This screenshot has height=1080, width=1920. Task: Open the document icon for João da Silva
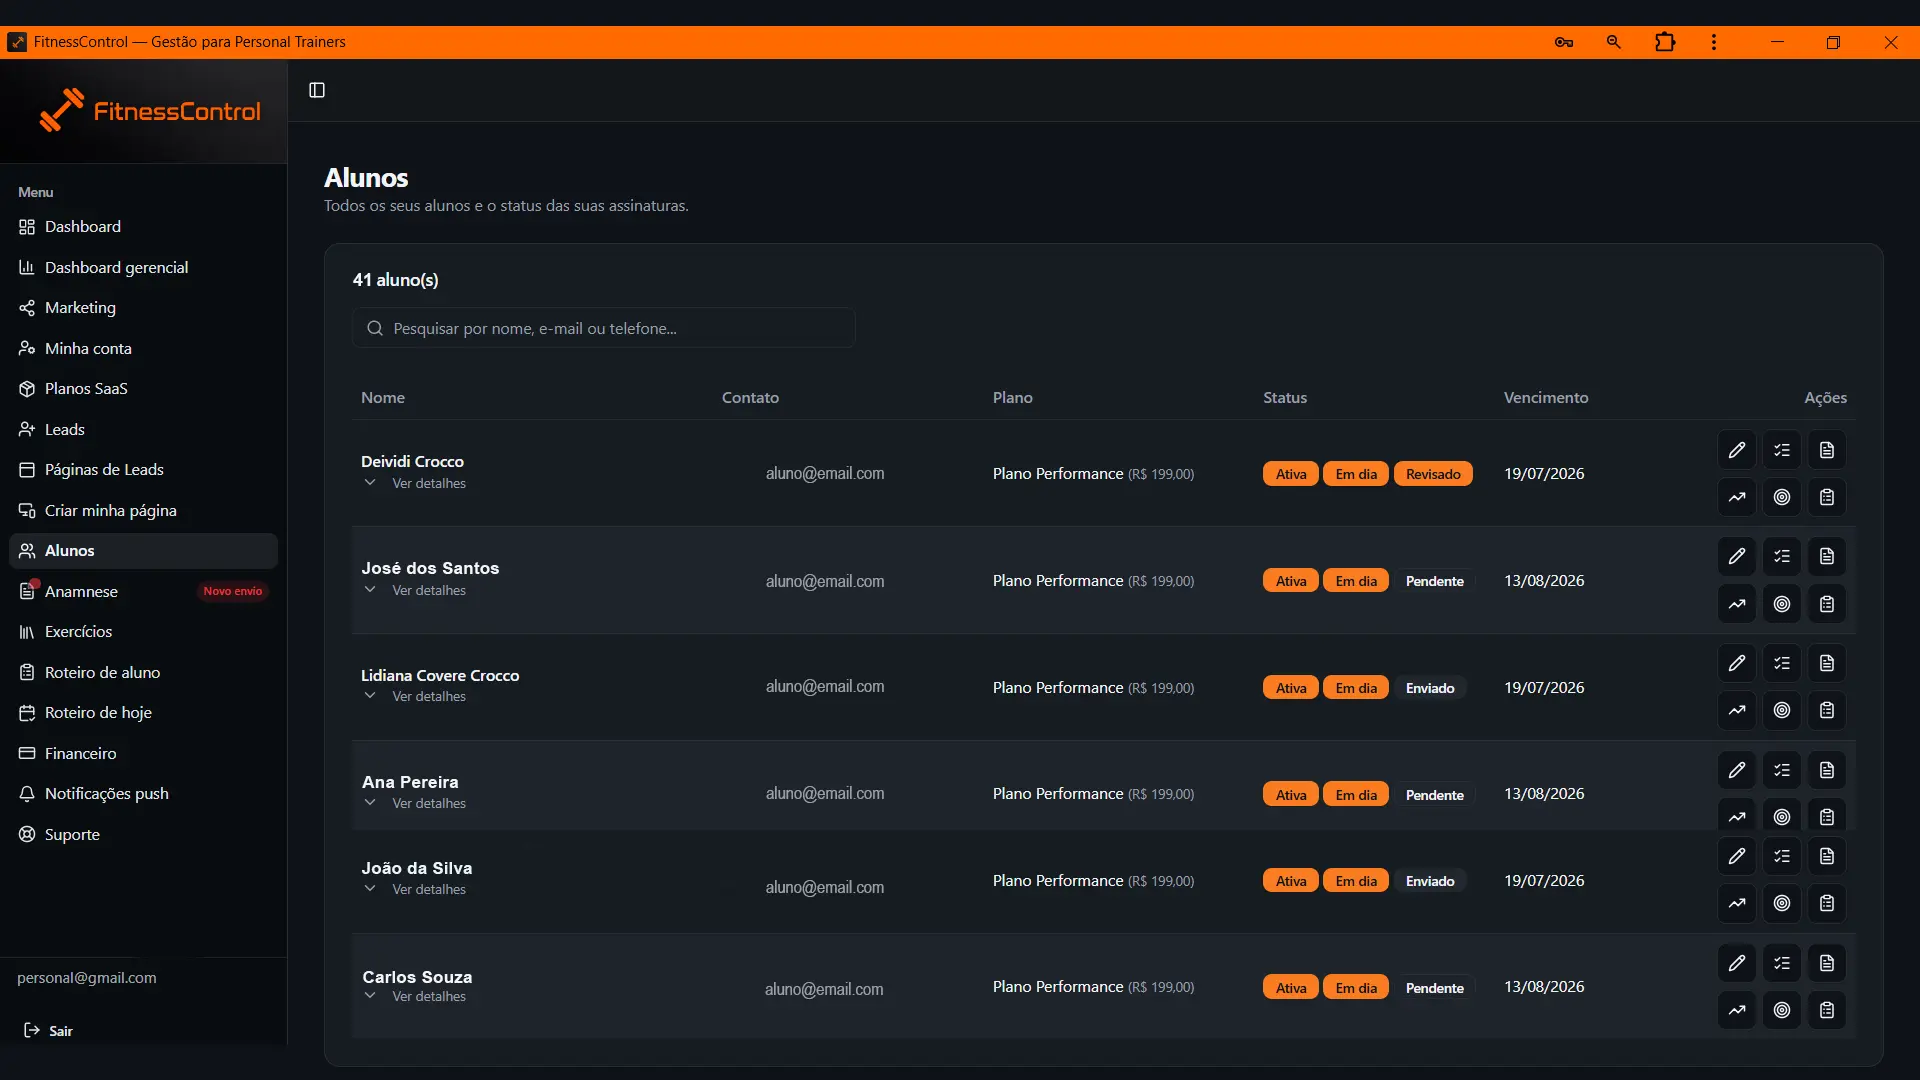click(1827, 857)
